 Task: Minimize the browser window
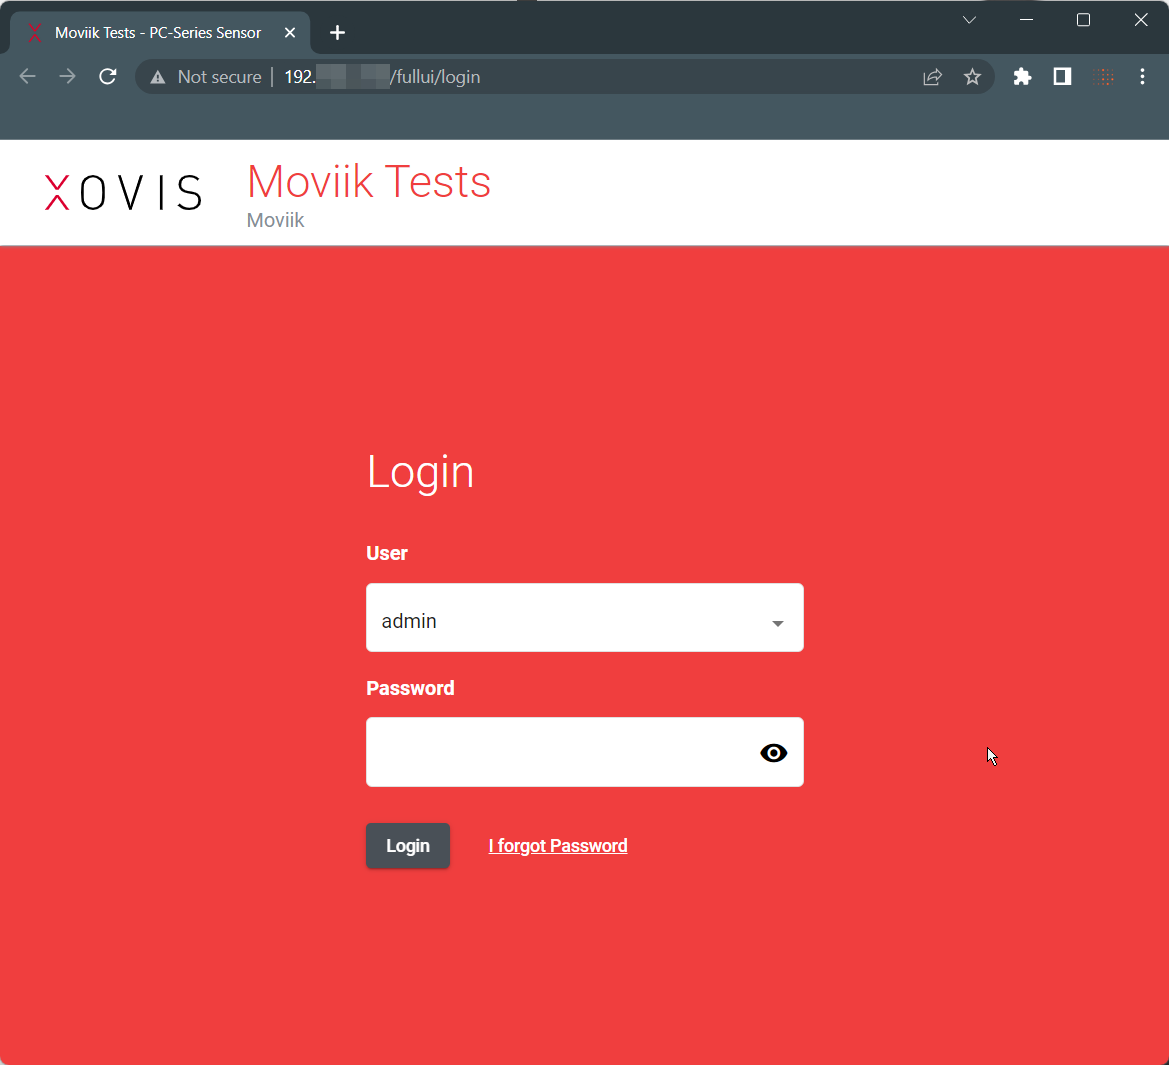1027,20
